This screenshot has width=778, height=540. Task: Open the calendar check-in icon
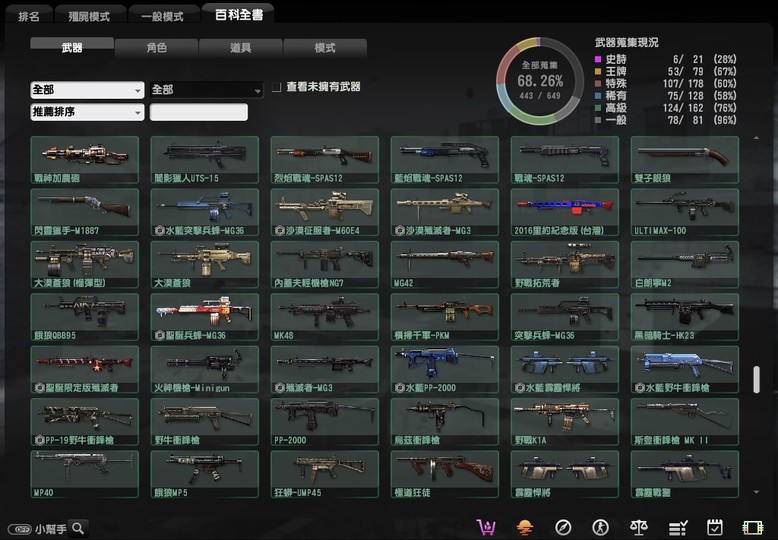[x=714, y=528]
